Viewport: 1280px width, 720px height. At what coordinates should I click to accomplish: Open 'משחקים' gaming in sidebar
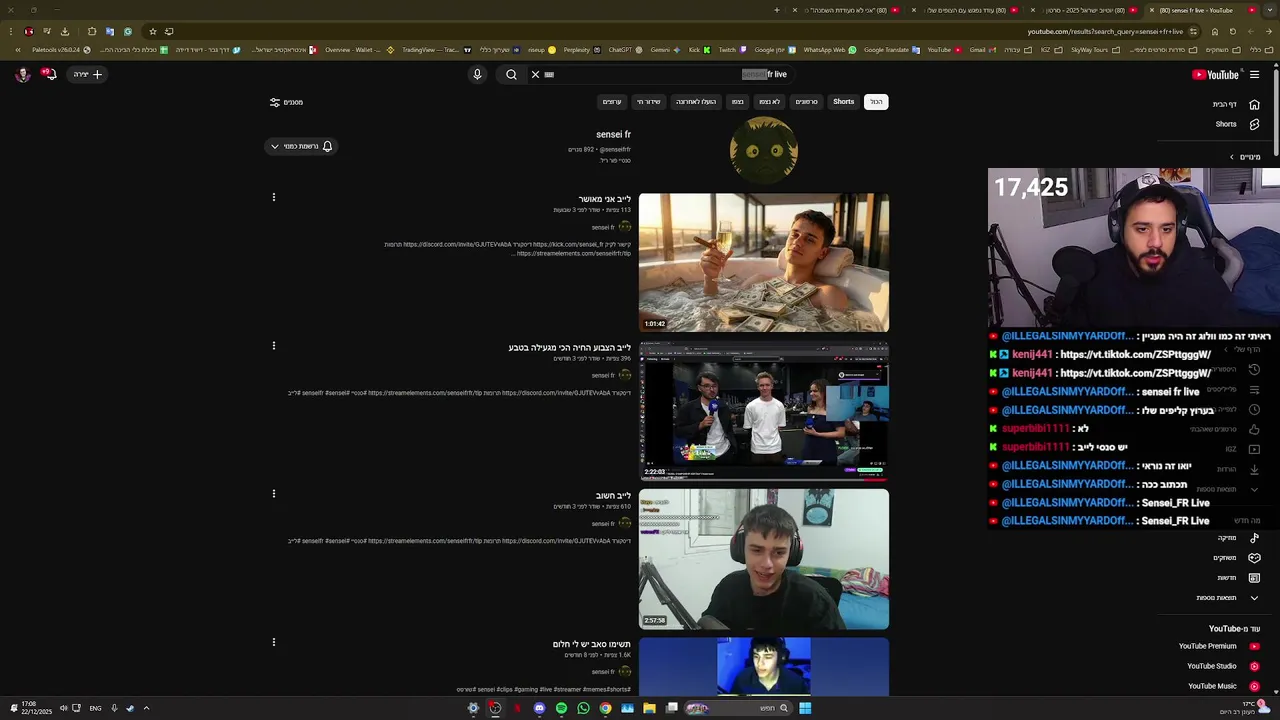1236,558
